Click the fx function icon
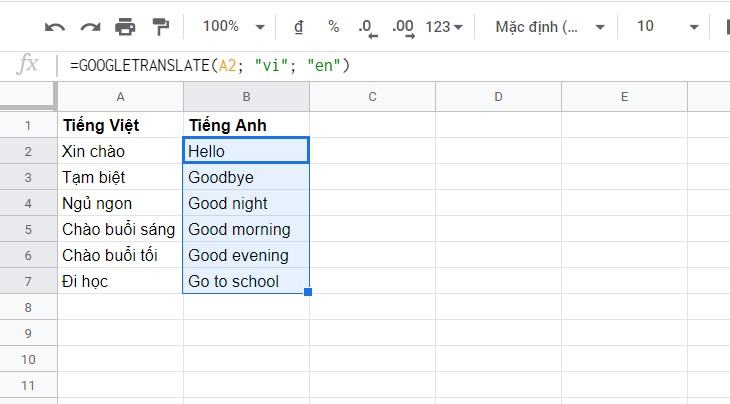The height and width of the screenshot is (404, 730). click(27, 64)
